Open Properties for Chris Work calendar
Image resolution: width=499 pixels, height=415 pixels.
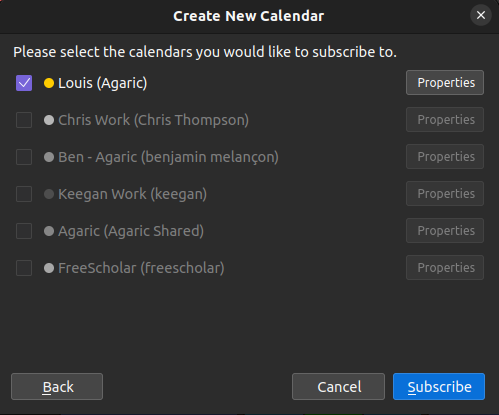click(445, 120)
